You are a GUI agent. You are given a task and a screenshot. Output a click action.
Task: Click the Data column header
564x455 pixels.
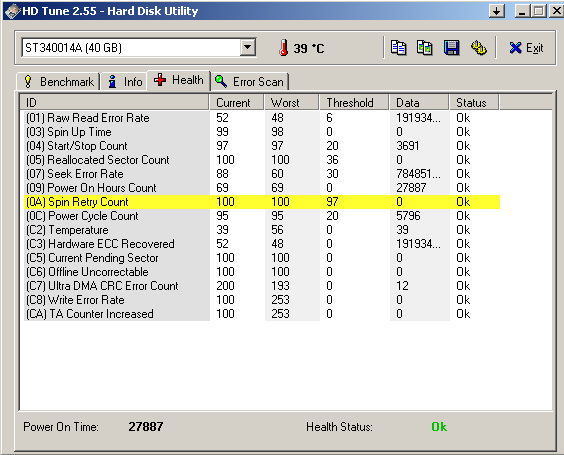419,103
